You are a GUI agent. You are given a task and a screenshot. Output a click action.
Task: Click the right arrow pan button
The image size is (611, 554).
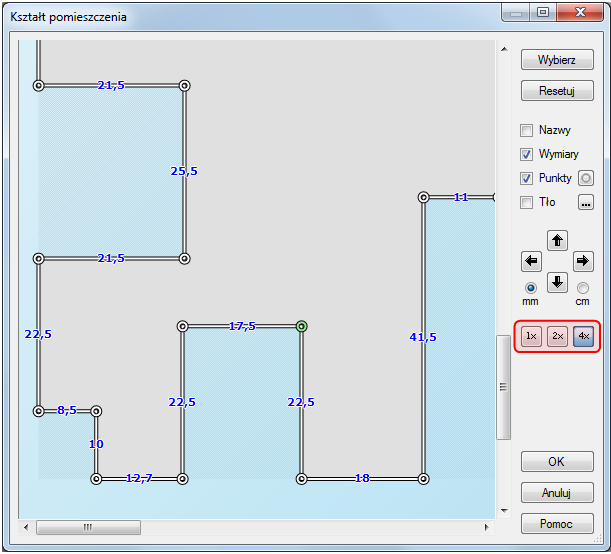584,261
